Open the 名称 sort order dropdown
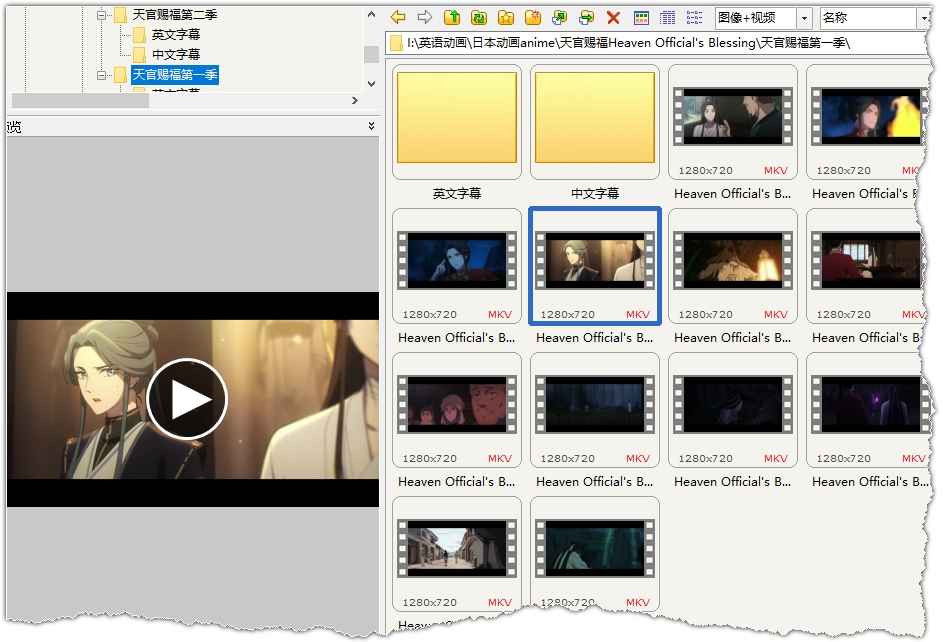The height and width of the screenshot is (642, 952). [923, 18]
